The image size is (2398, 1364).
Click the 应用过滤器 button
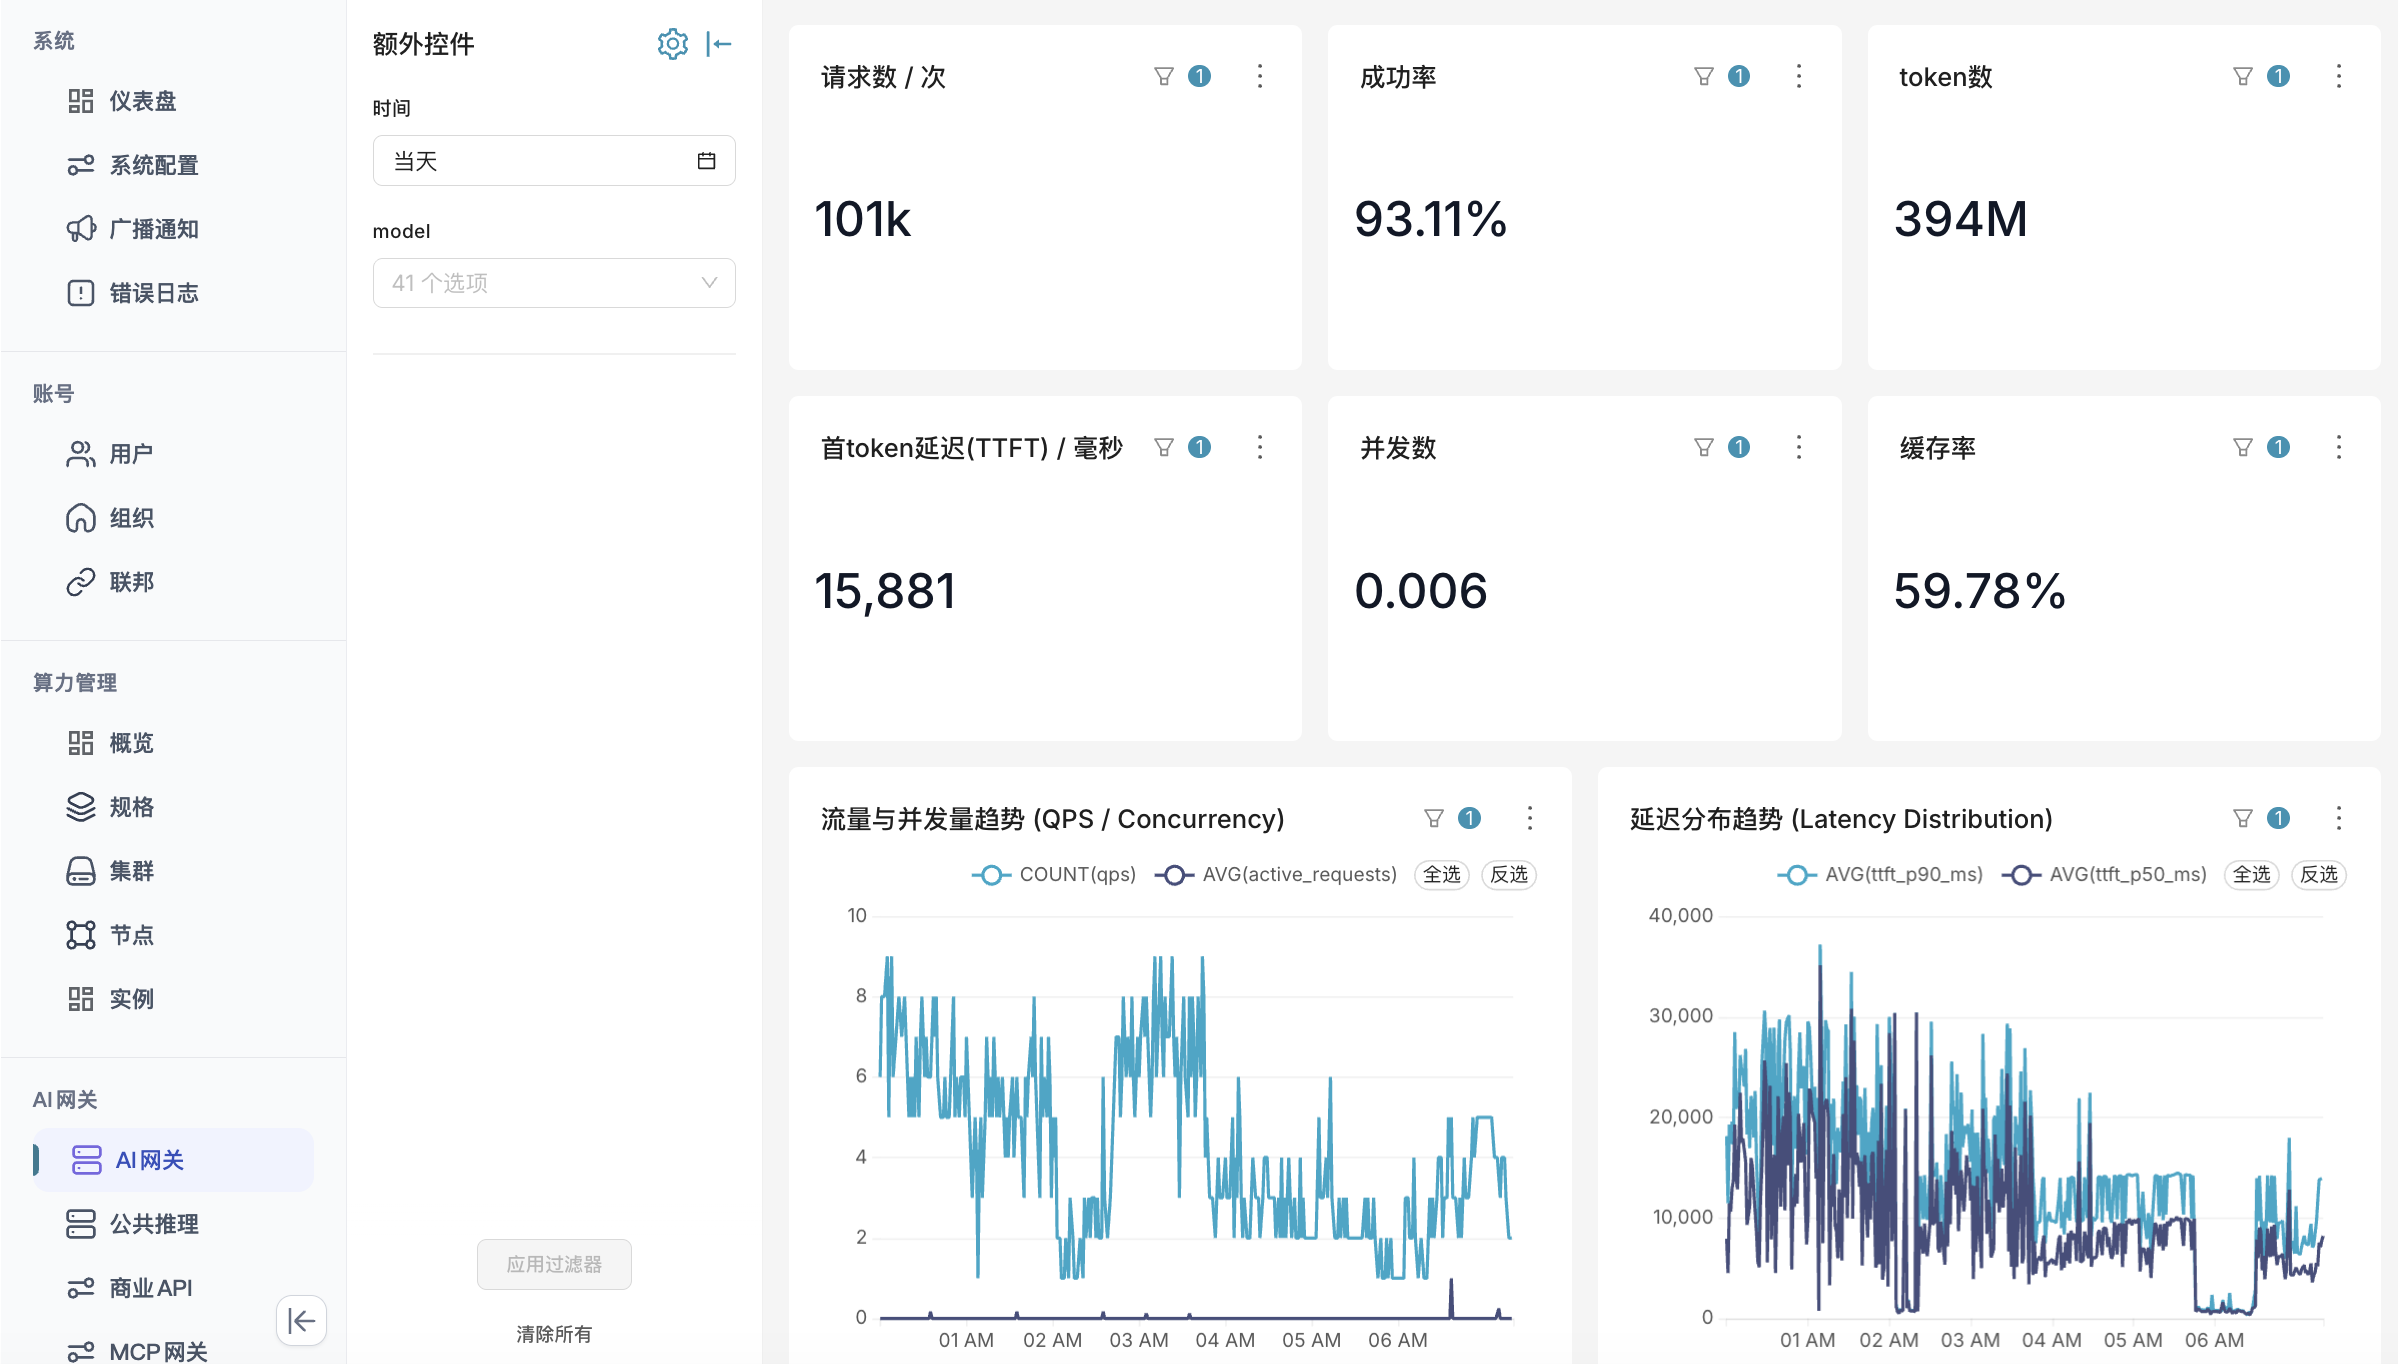click(554, 1264)
